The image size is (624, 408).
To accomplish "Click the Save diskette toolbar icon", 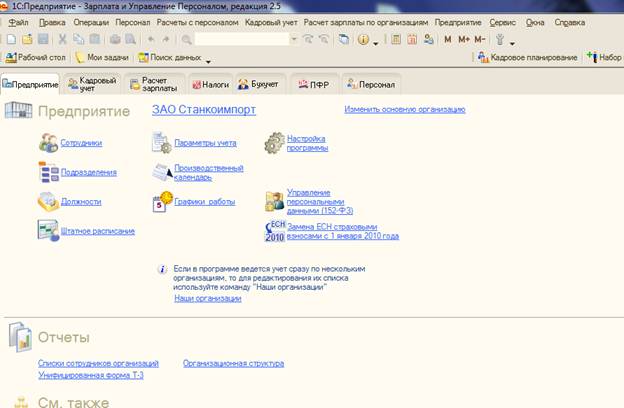I will (43, 39).
